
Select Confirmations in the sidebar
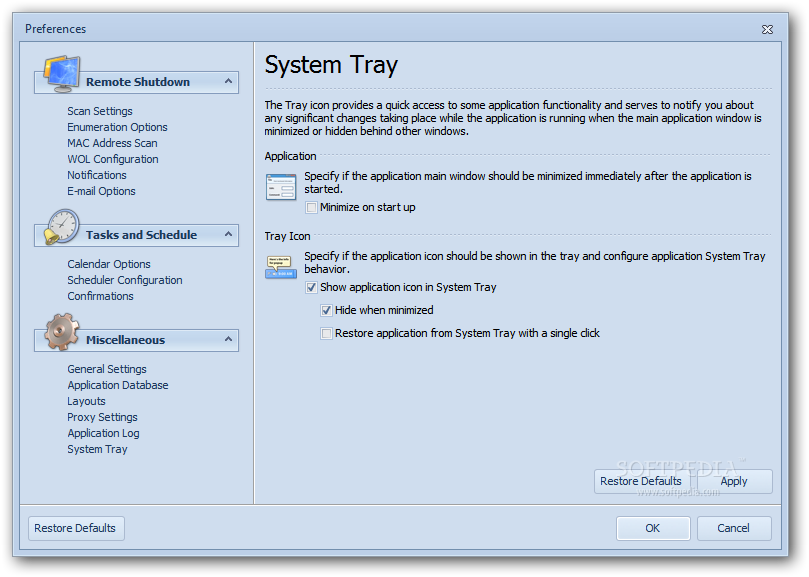(x=100, y=296)
